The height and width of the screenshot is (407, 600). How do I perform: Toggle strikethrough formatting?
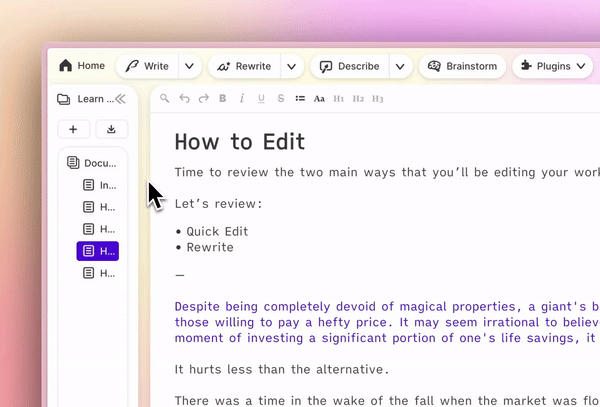281,99
